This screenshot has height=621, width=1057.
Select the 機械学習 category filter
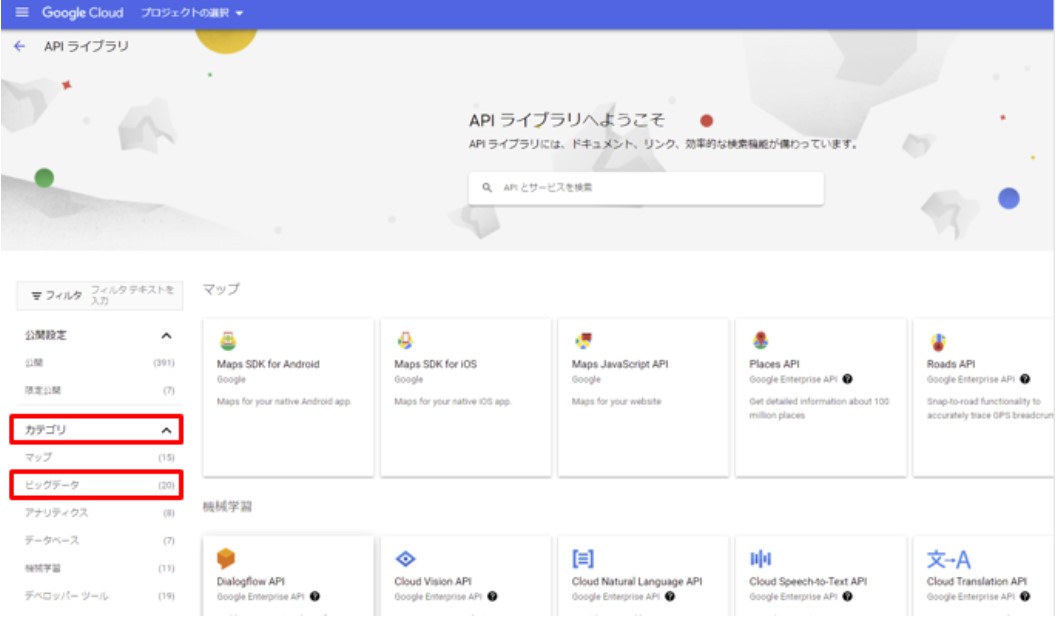coord(99,568)
